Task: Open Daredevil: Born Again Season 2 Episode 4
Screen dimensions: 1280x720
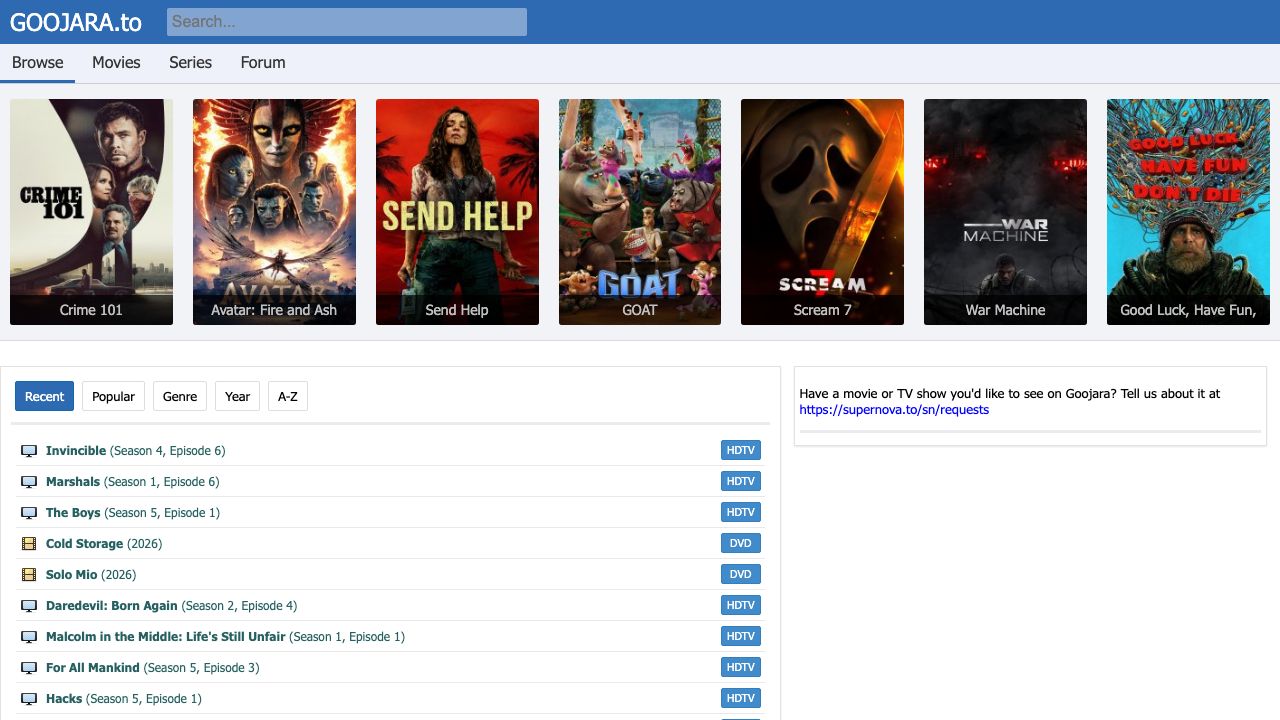Action: 171,606
